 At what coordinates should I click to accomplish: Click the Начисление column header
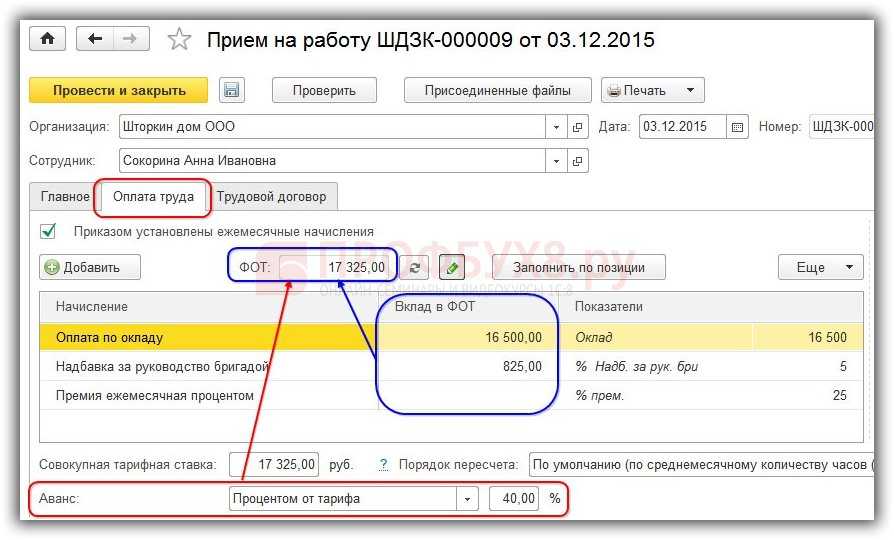pyautogui.click(x=209, y=307)
